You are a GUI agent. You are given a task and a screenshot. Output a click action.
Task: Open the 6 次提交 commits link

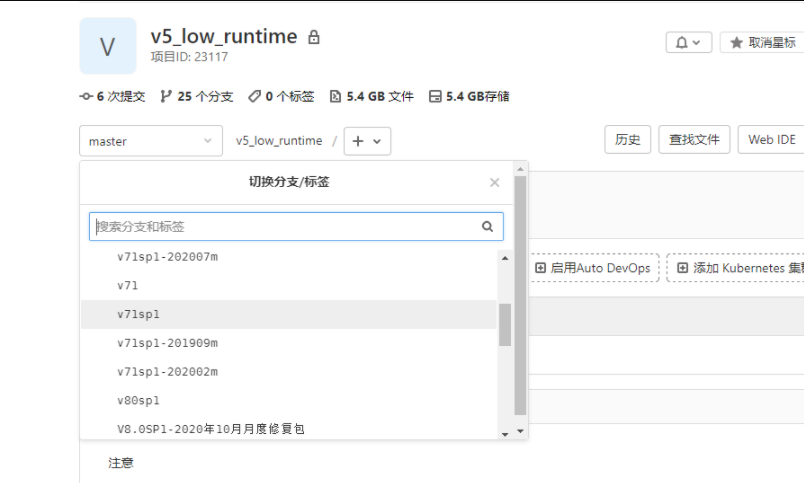113,97
